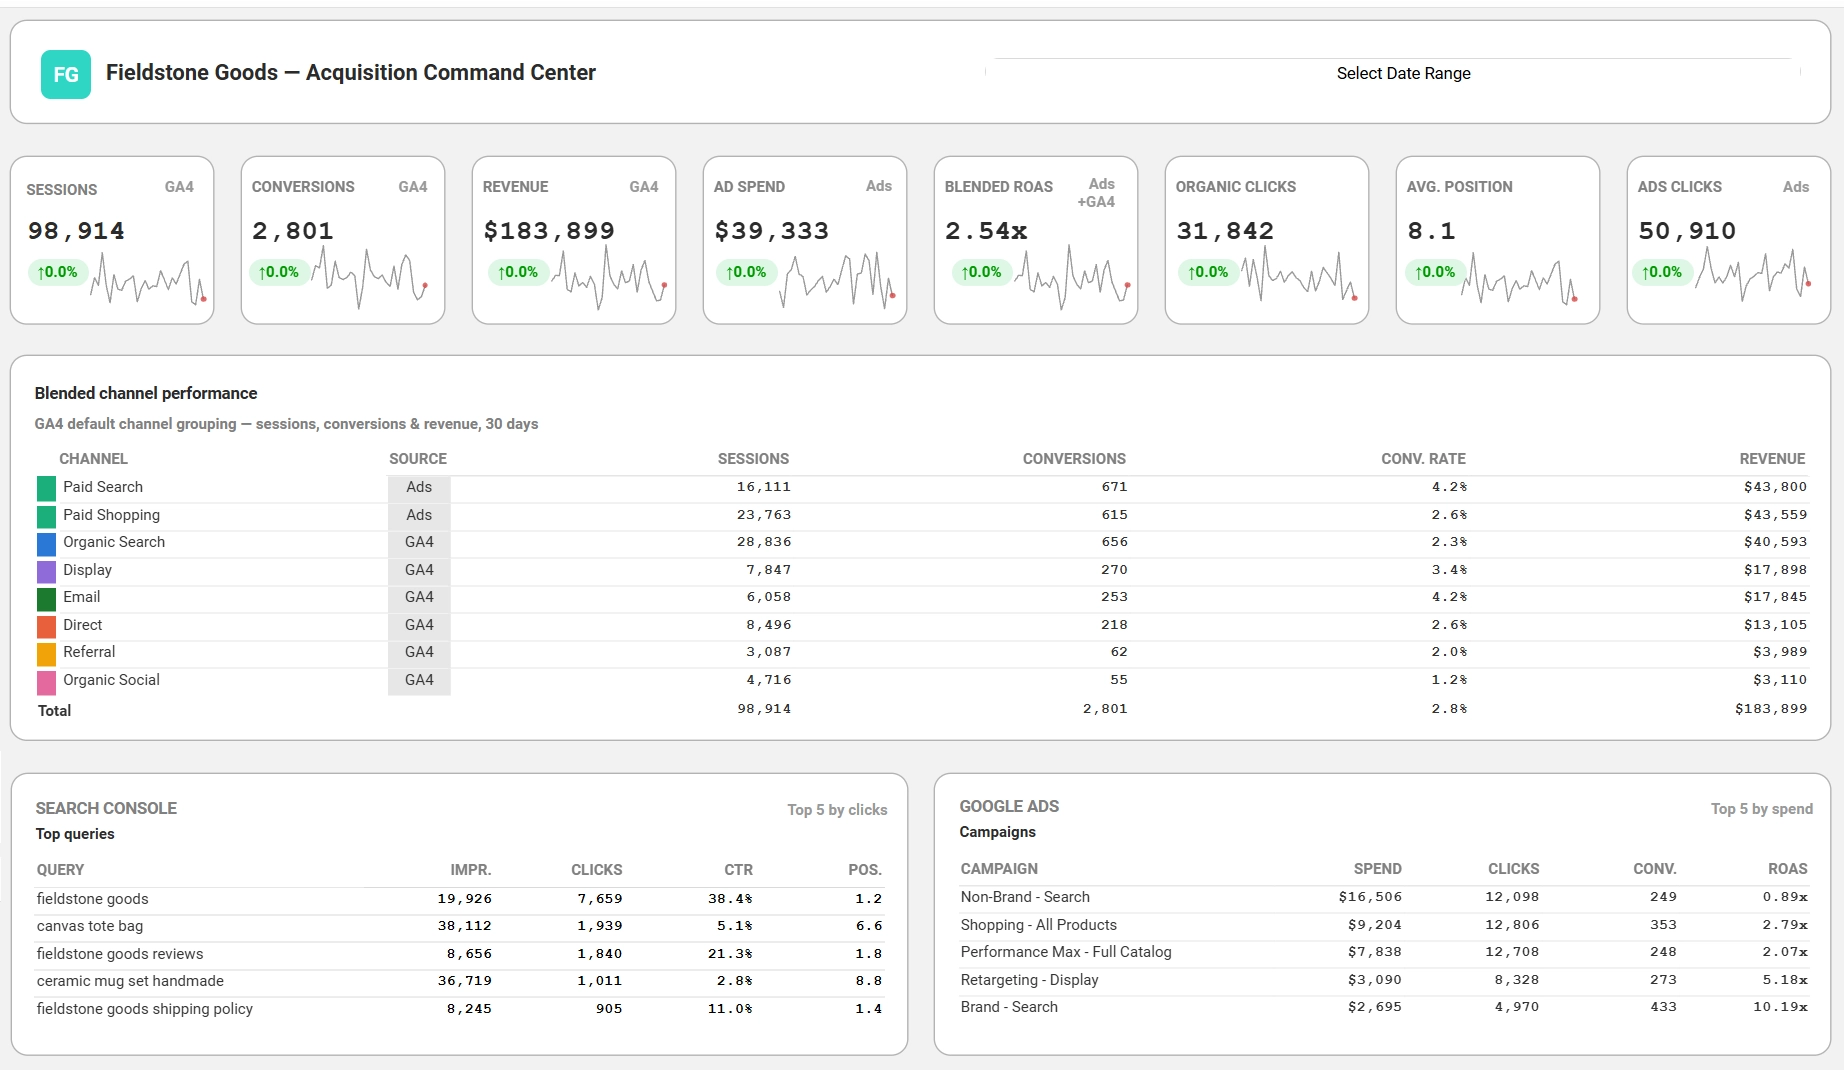Select the query 'fieldstone goods shipping policy'

click(145, 1009)
